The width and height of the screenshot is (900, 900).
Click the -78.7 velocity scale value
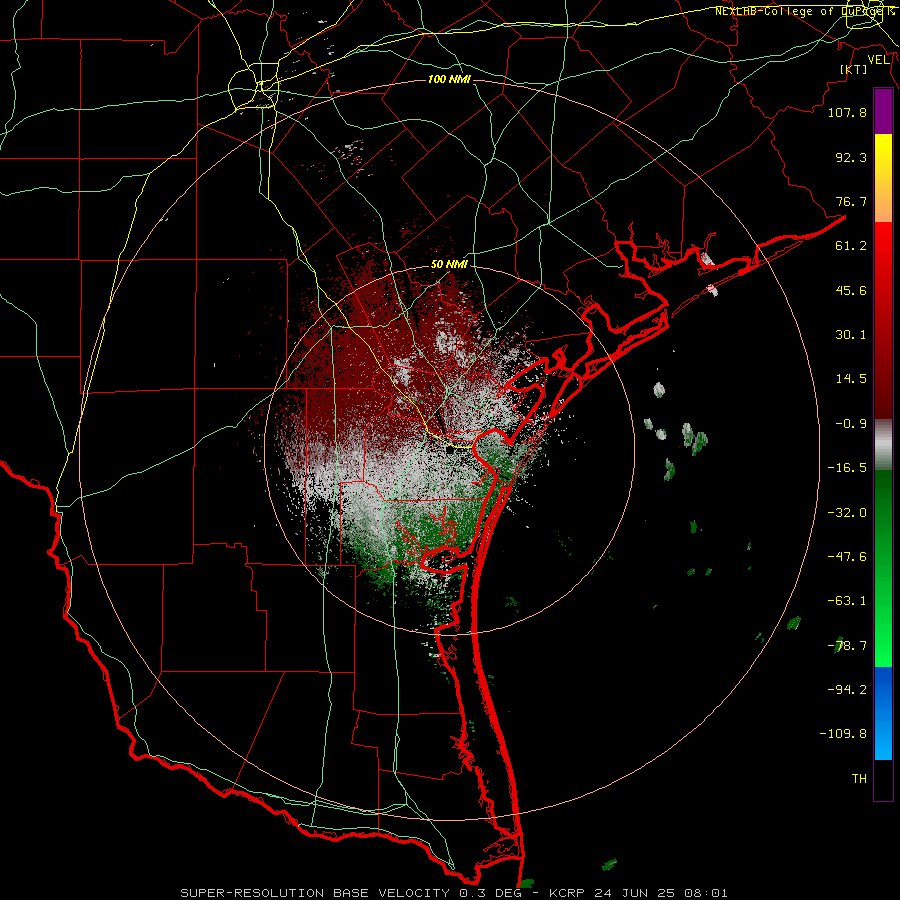click(x=847, y=645)
